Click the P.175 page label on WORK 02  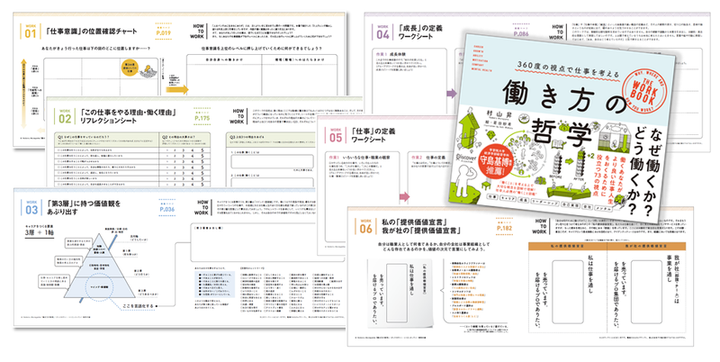[x=202, y=118]
